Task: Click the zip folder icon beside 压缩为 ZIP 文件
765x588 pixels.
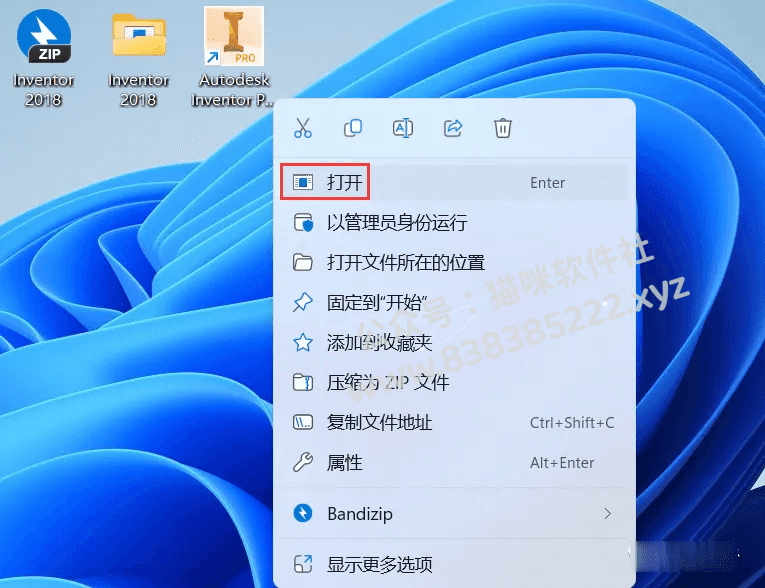Action: tap(303, 383)
